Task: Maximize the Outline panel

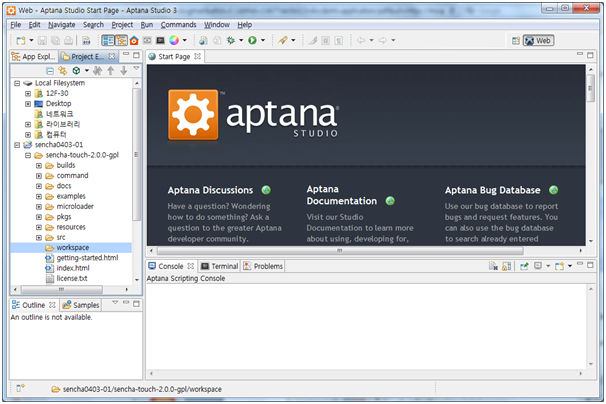Action: point(136,304)
